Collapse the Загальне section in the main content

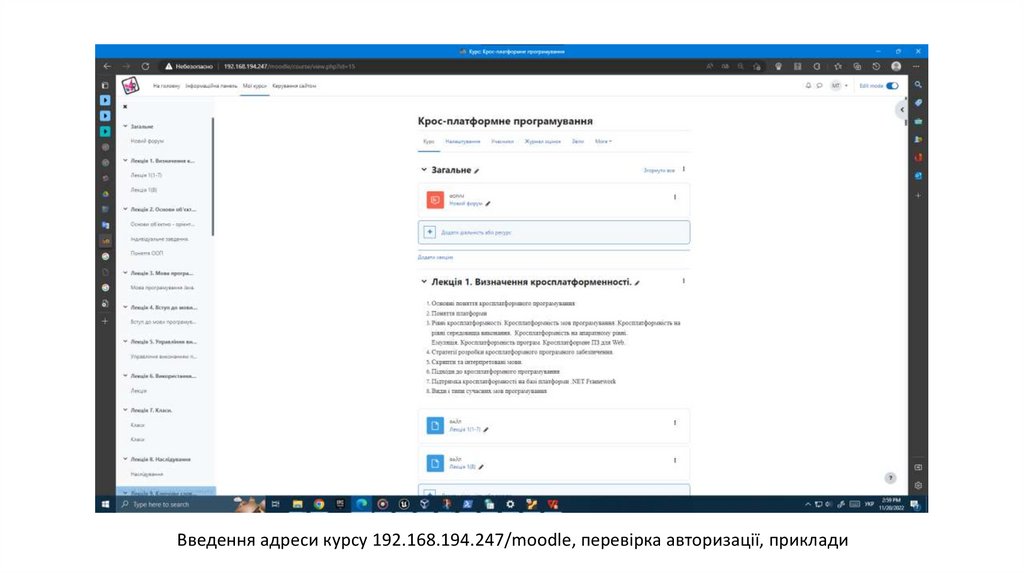(x=424, y=170)
